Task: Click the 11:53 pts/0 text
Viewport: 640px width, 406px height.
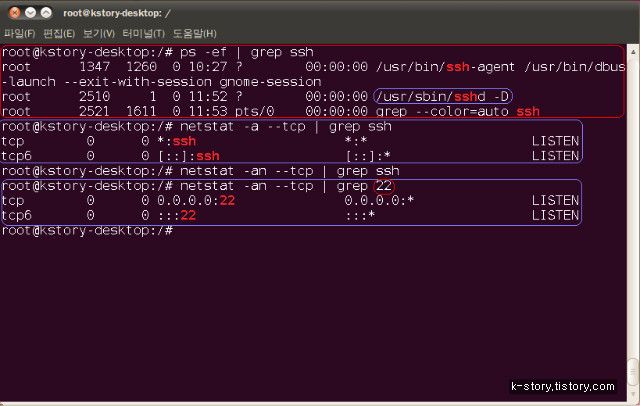Action: [x=231, y=111]
